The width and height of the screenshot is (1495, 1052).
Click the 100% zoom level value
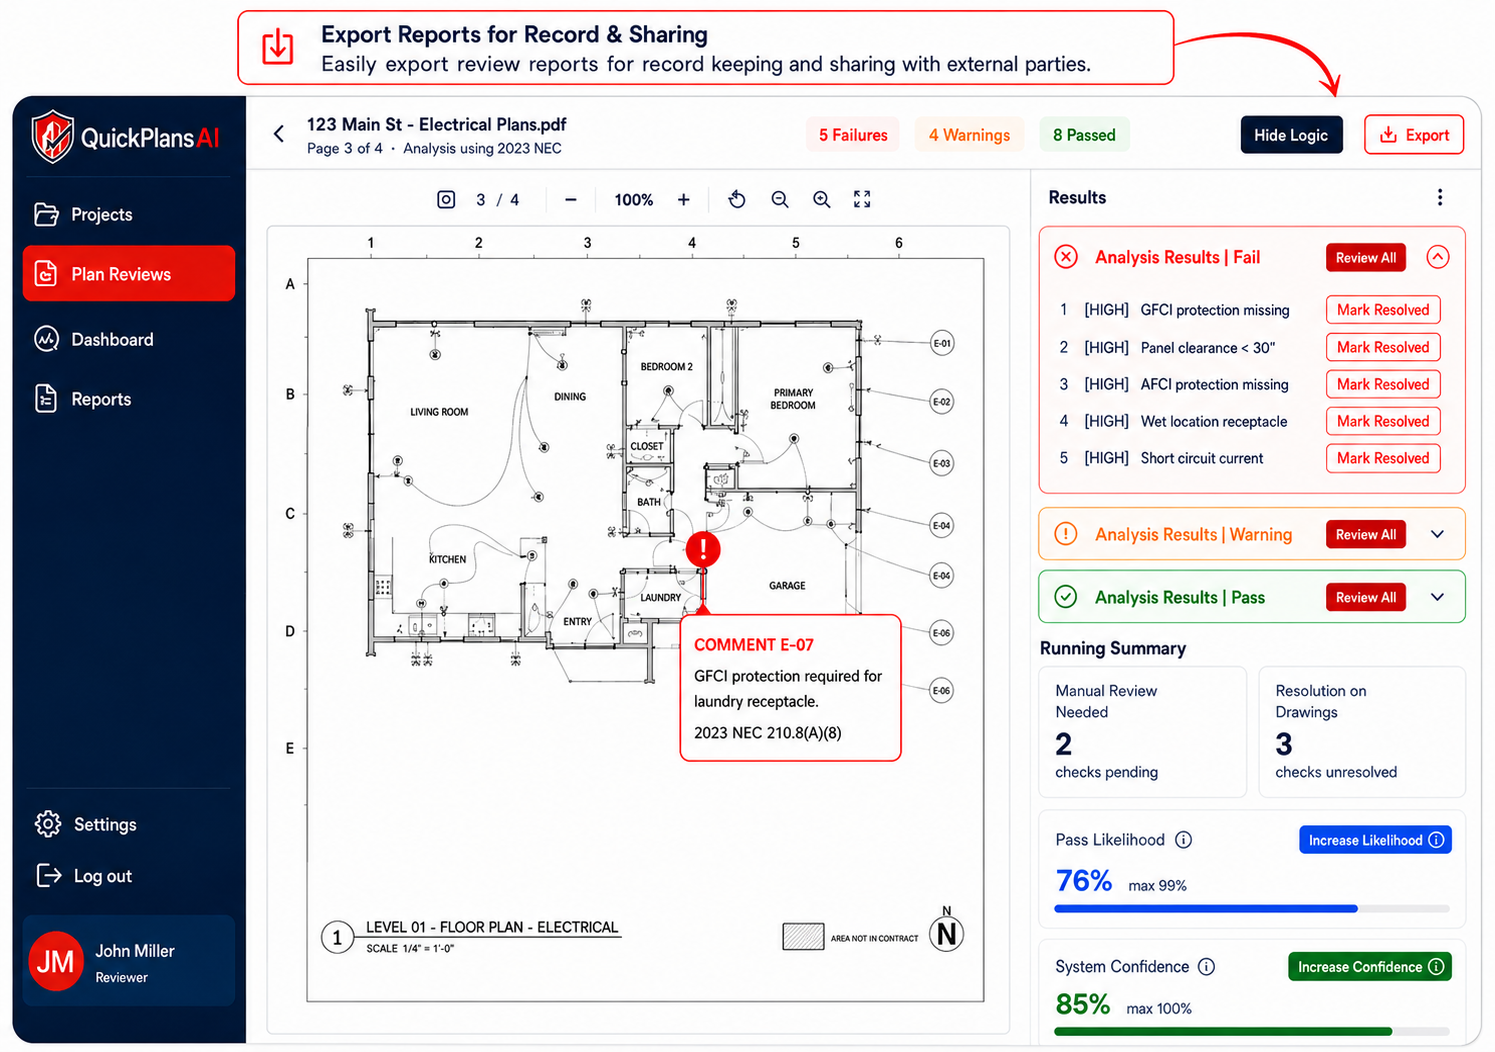coord(634,200)
